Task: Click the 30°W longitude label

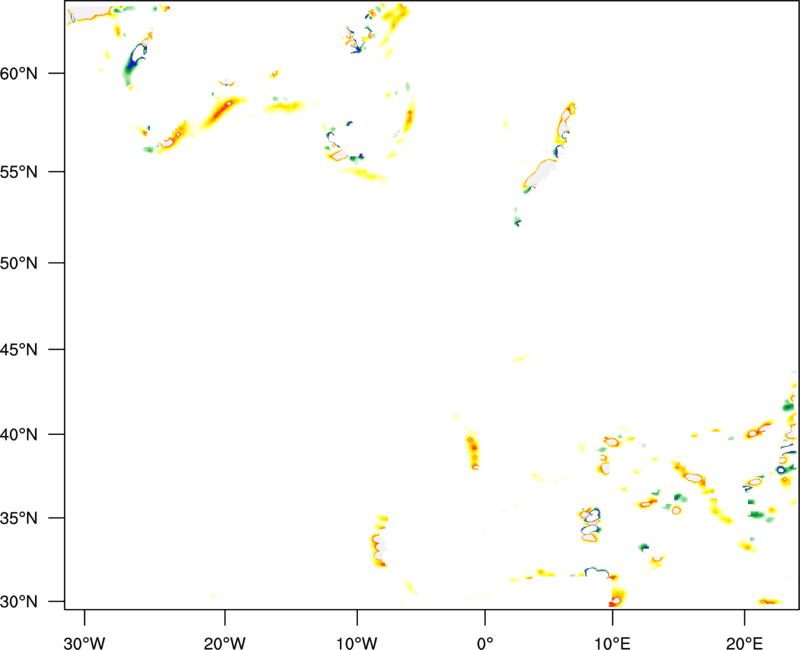Action: 84,643
